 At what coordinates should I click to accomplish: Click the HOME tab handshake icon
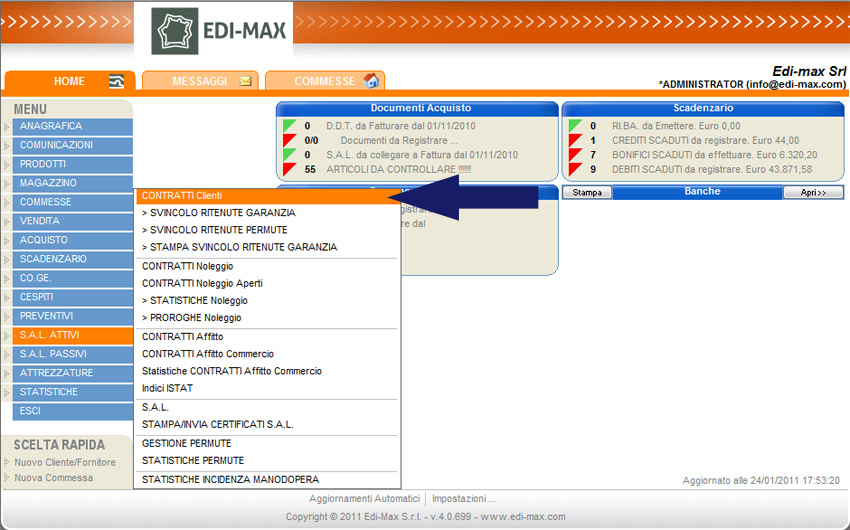(x=117, y=81)
